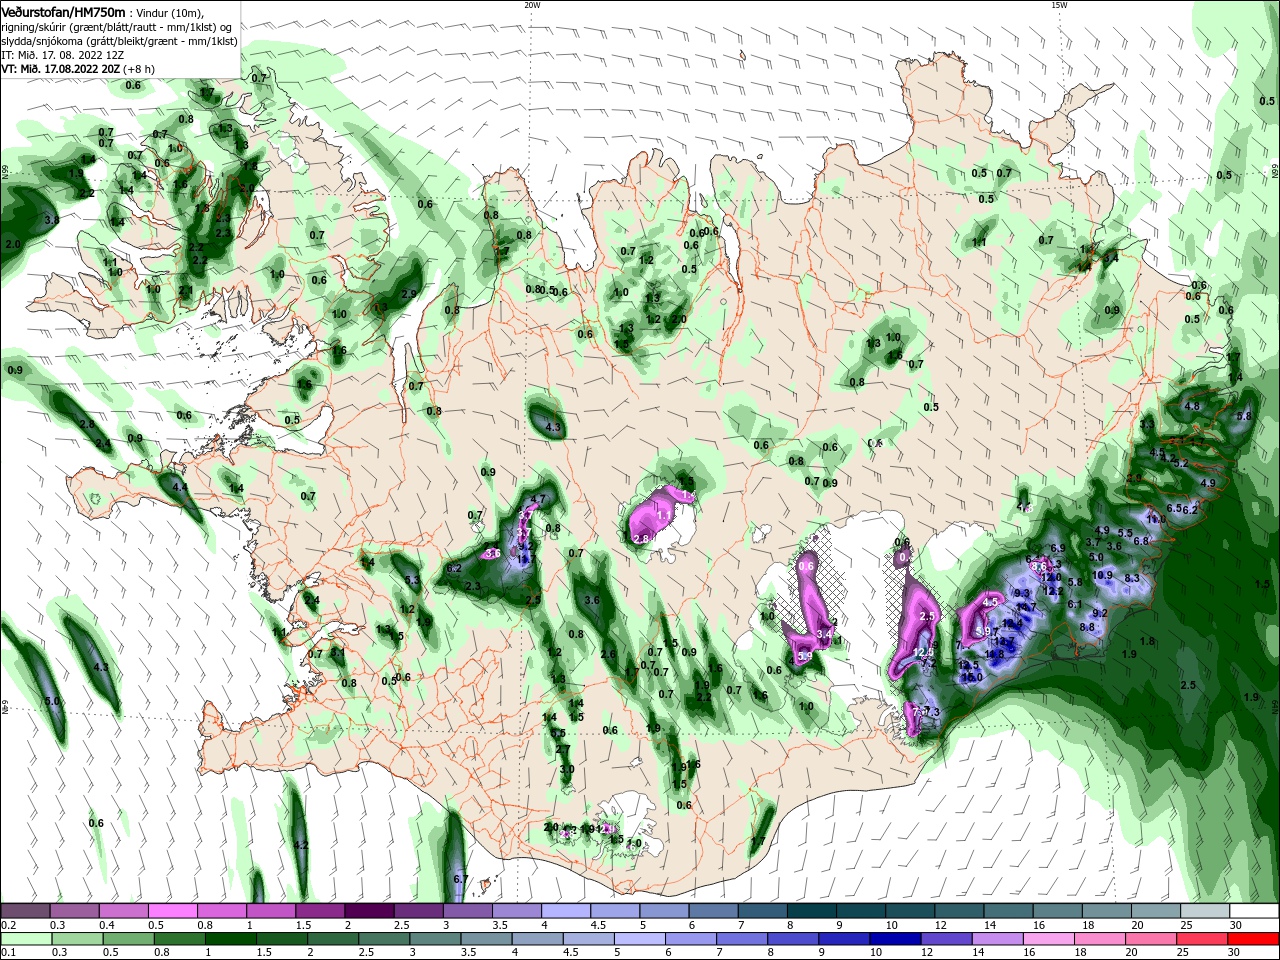Click the grey-purple 0.2 swatch in top legend row
Image resolution: width=1280 pixels, height=960 pixels.
26,911
